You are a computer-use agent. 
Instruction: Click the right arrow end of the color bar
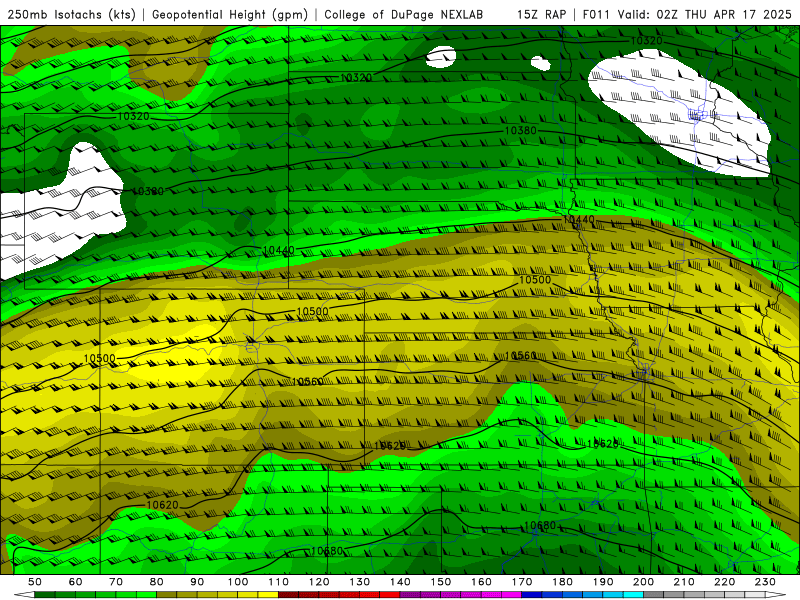pyautogui.click(x=776, y=594)
